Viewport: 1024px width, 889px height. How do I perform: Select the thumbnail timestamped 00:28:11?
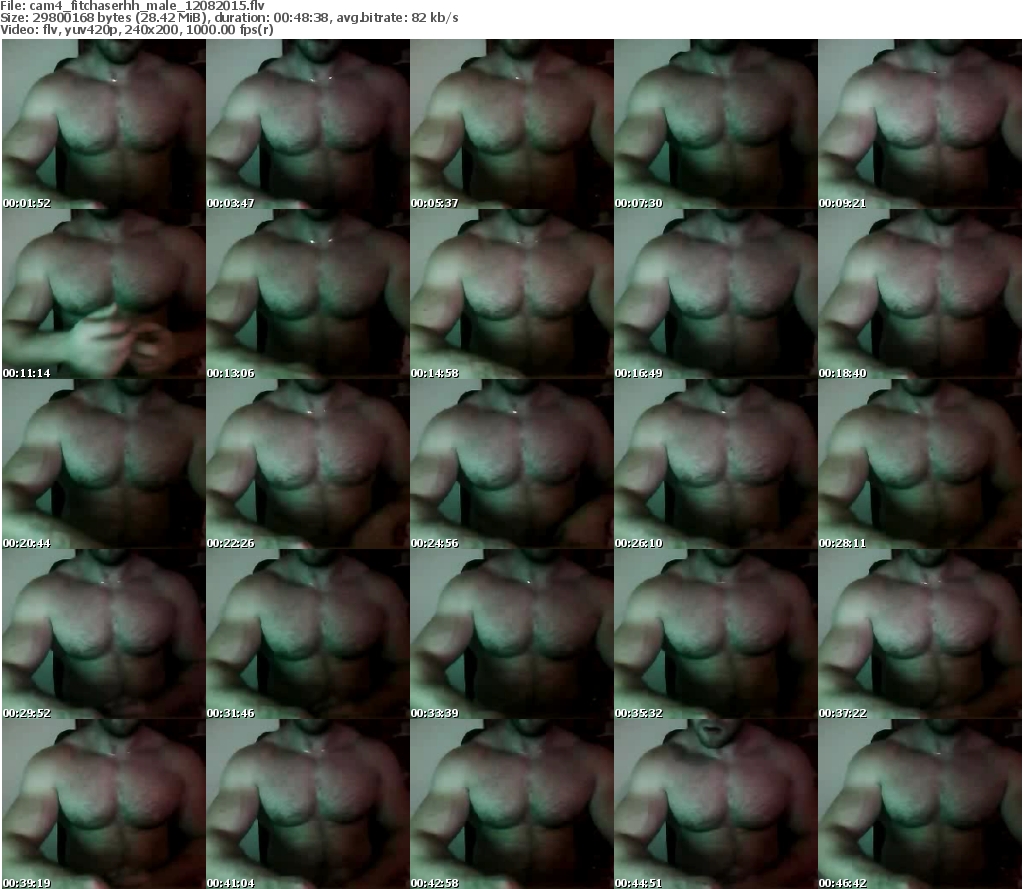coord(920,464)
